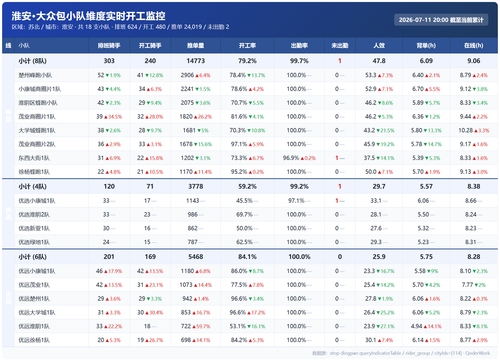
Task: Select the 人效 column header
Action: coord(379,45)
